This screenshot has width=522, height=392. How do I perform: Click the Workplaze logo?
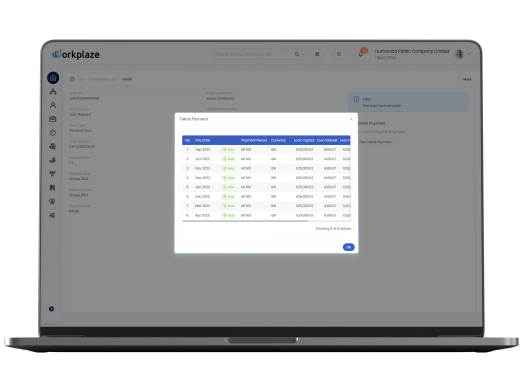coord(76,54)
